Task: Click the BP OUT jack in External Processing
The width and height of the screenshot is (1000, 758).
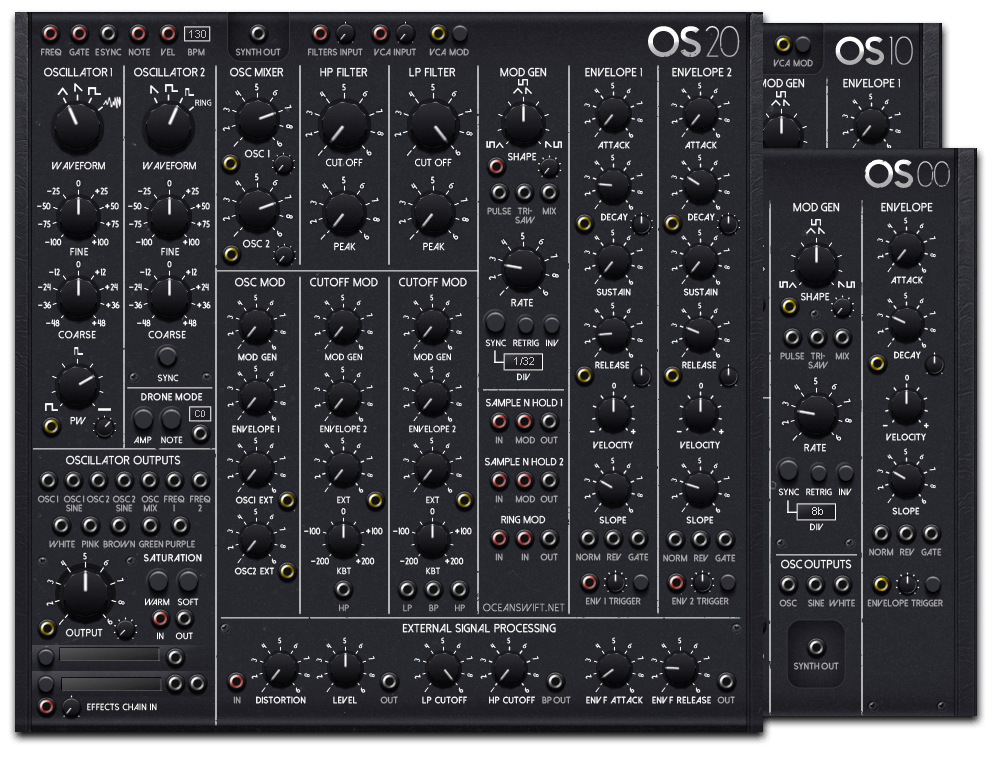Action: [x=555, y=681]
